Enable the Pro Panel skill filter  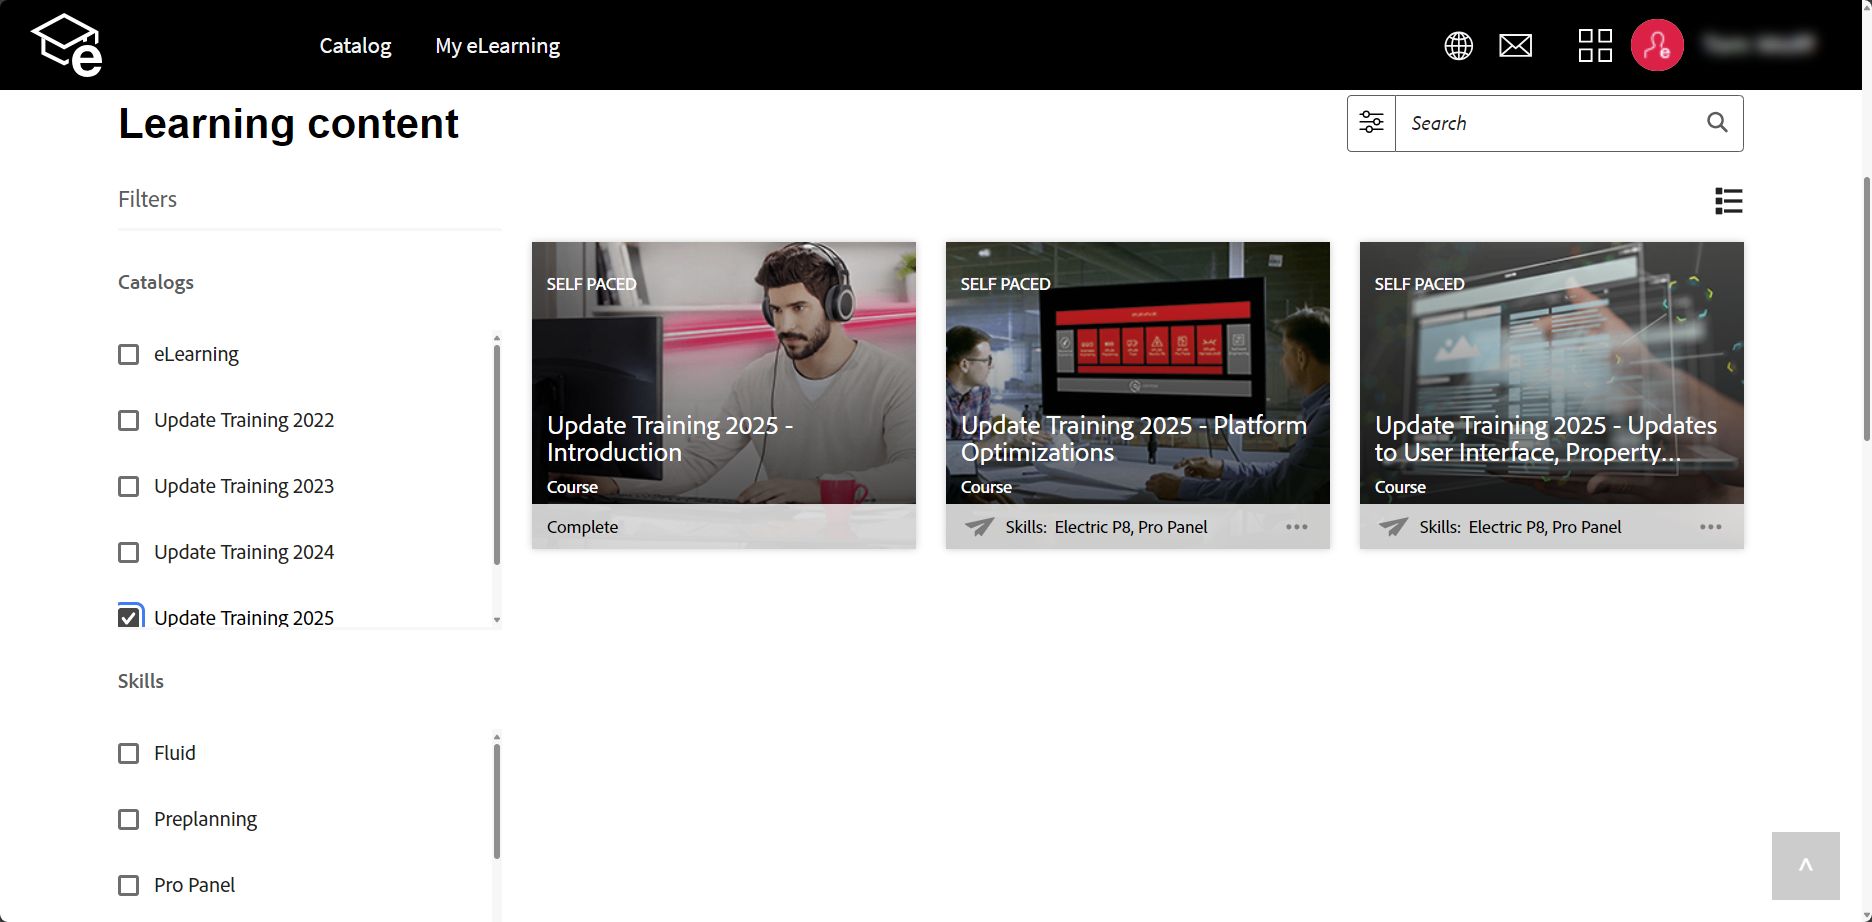click(x=129, y=885)
